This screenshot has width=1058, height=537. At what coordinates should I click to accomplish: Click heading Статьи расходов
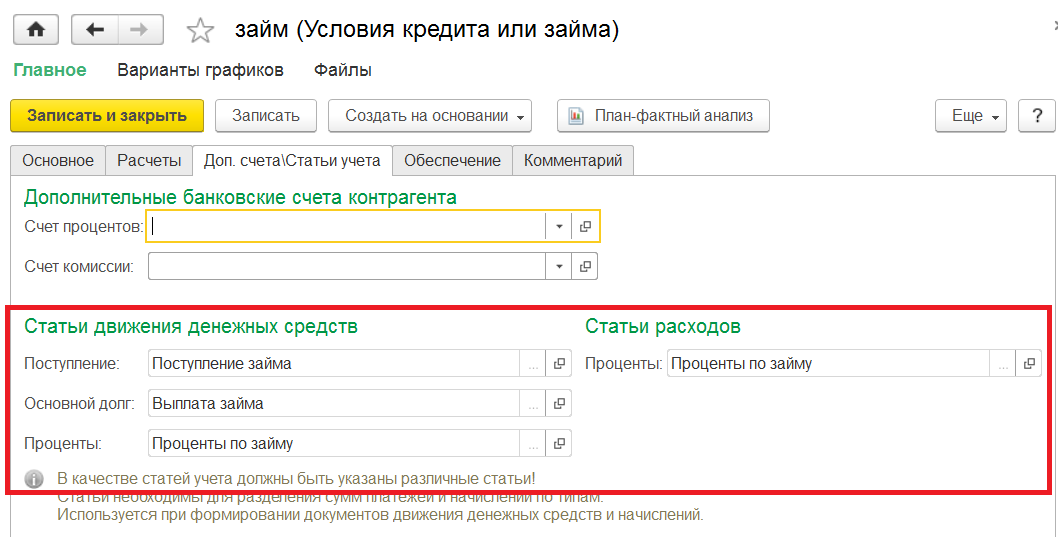point(663,327)
